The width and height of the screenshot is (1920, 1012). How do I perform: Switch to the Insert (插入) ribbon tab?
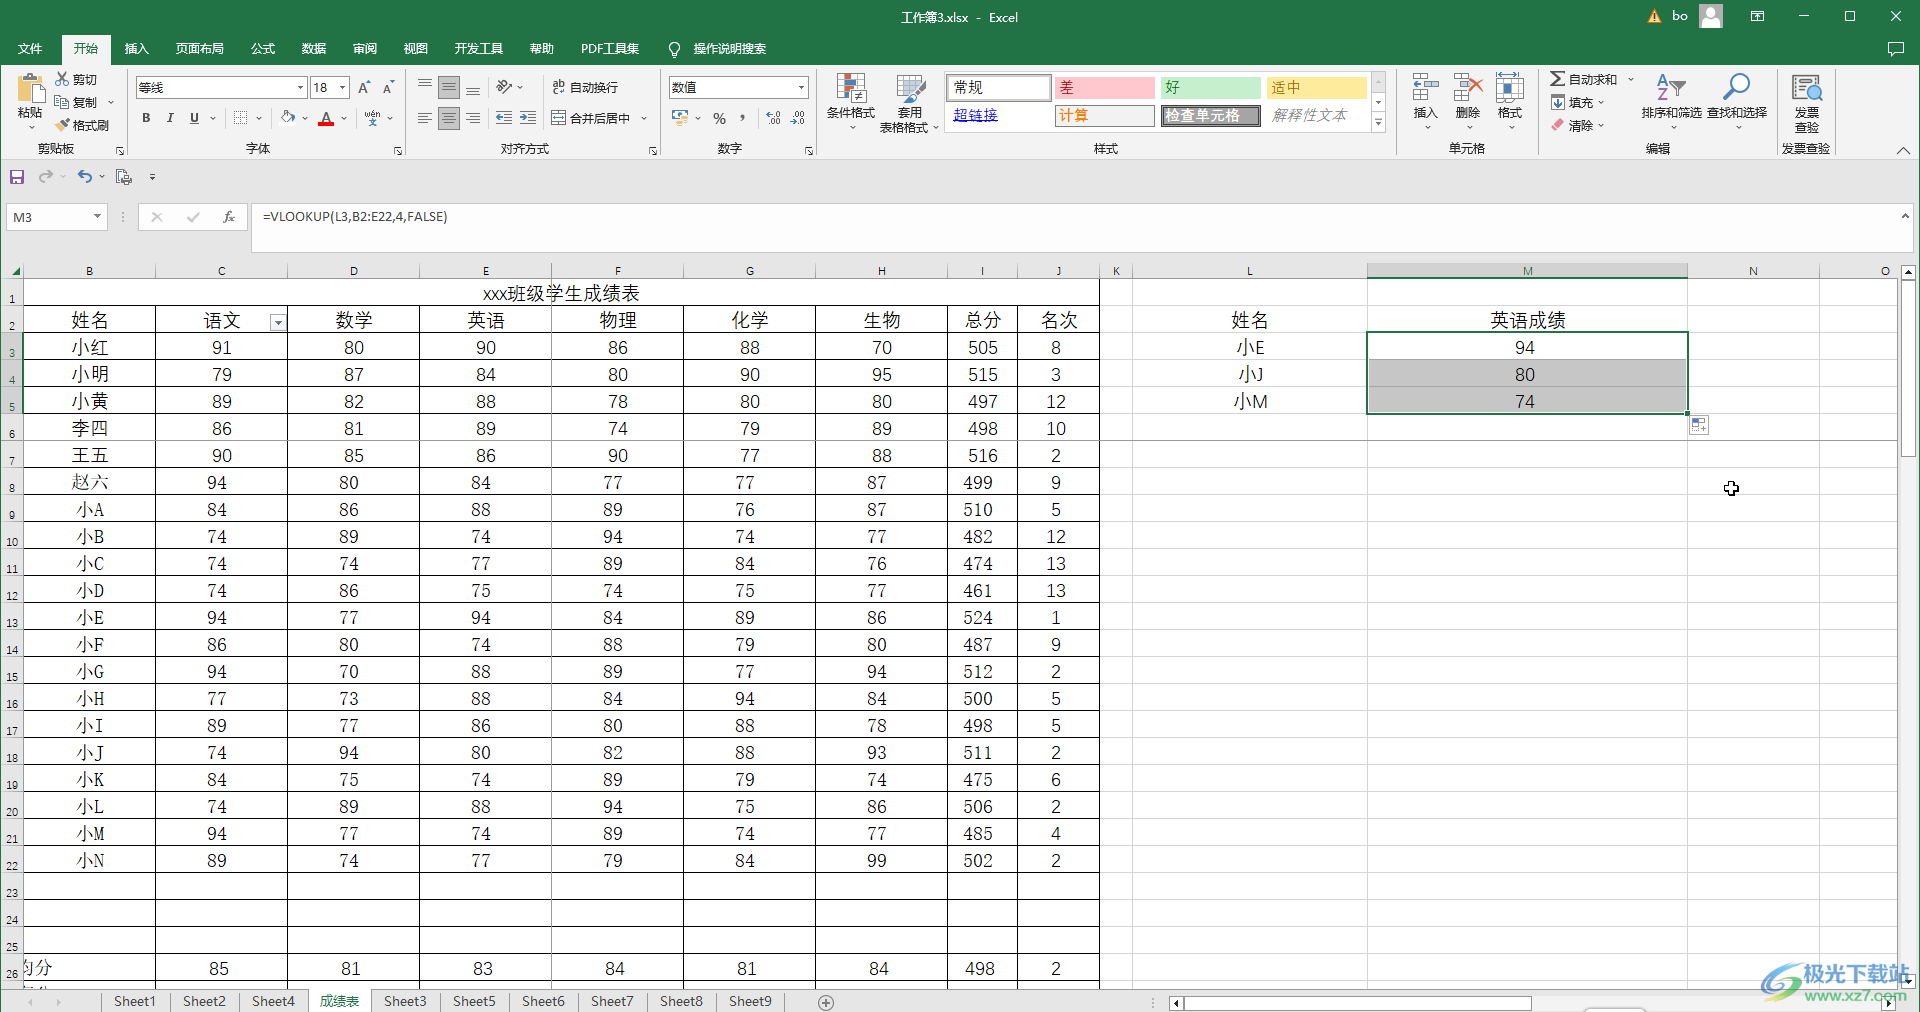[136, 49]
